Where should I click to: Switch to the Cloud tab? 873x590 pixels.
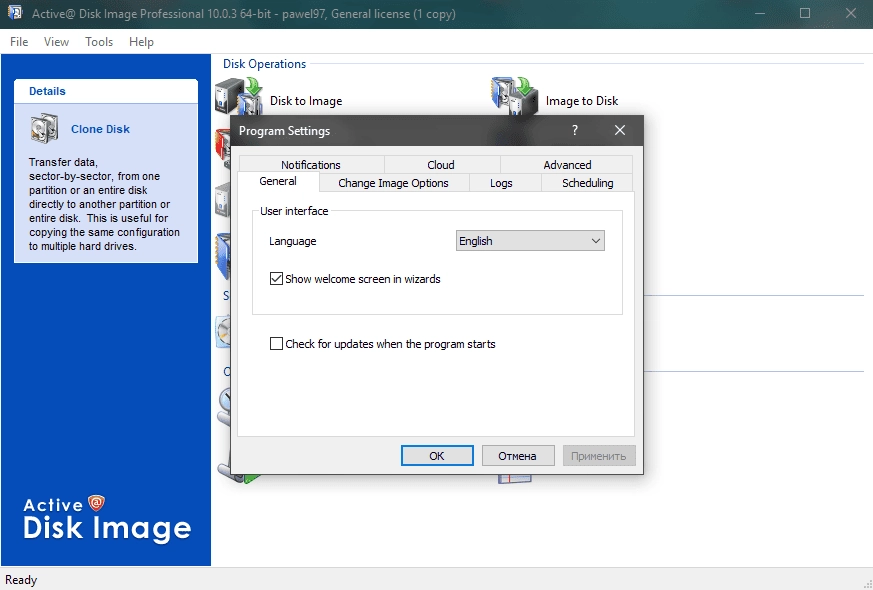click(x=441, y=165)
